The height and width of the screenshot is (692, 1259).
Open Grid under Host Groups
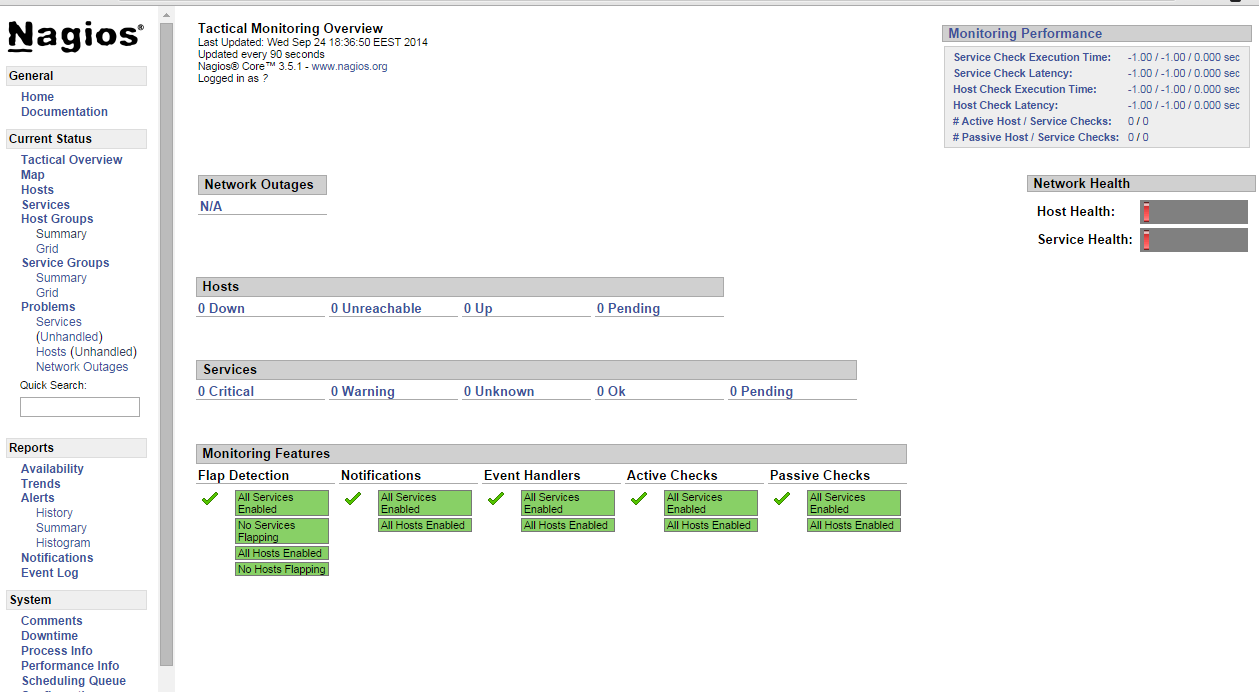[x=47, y=249]
